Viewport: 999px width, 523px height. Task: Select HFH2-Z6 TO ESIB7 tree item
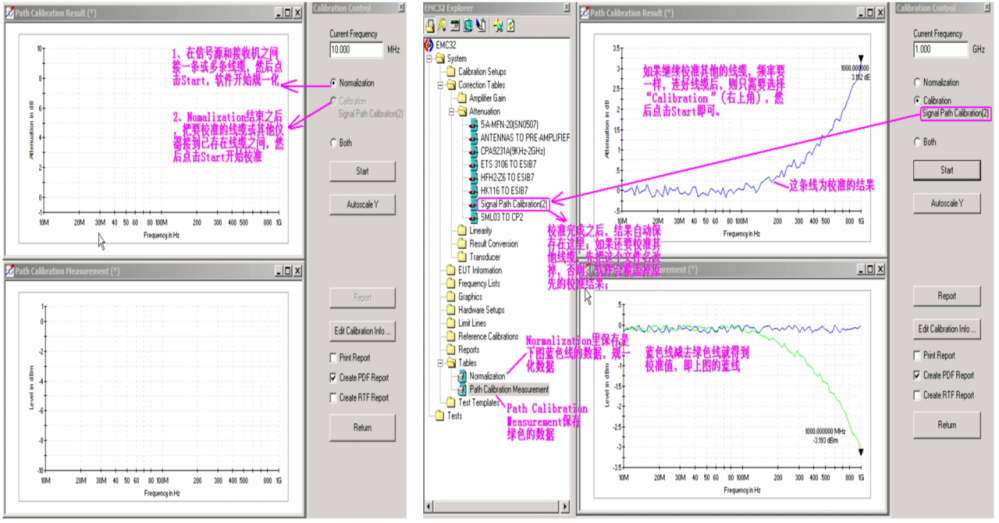[507, 178]
